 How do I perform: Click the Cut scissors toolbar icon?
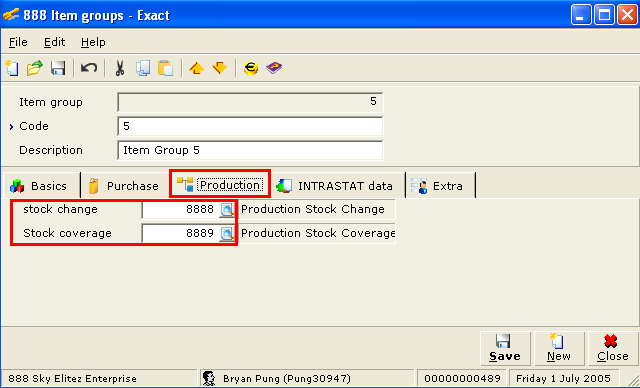point(120,68)
